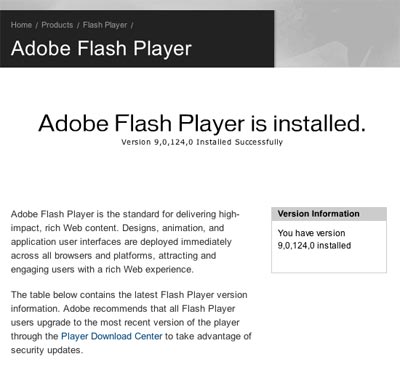The height and width of the screenshot is (367, 400).
Task: Click the empty area inside Version Information box
Action: coord(329,262)
